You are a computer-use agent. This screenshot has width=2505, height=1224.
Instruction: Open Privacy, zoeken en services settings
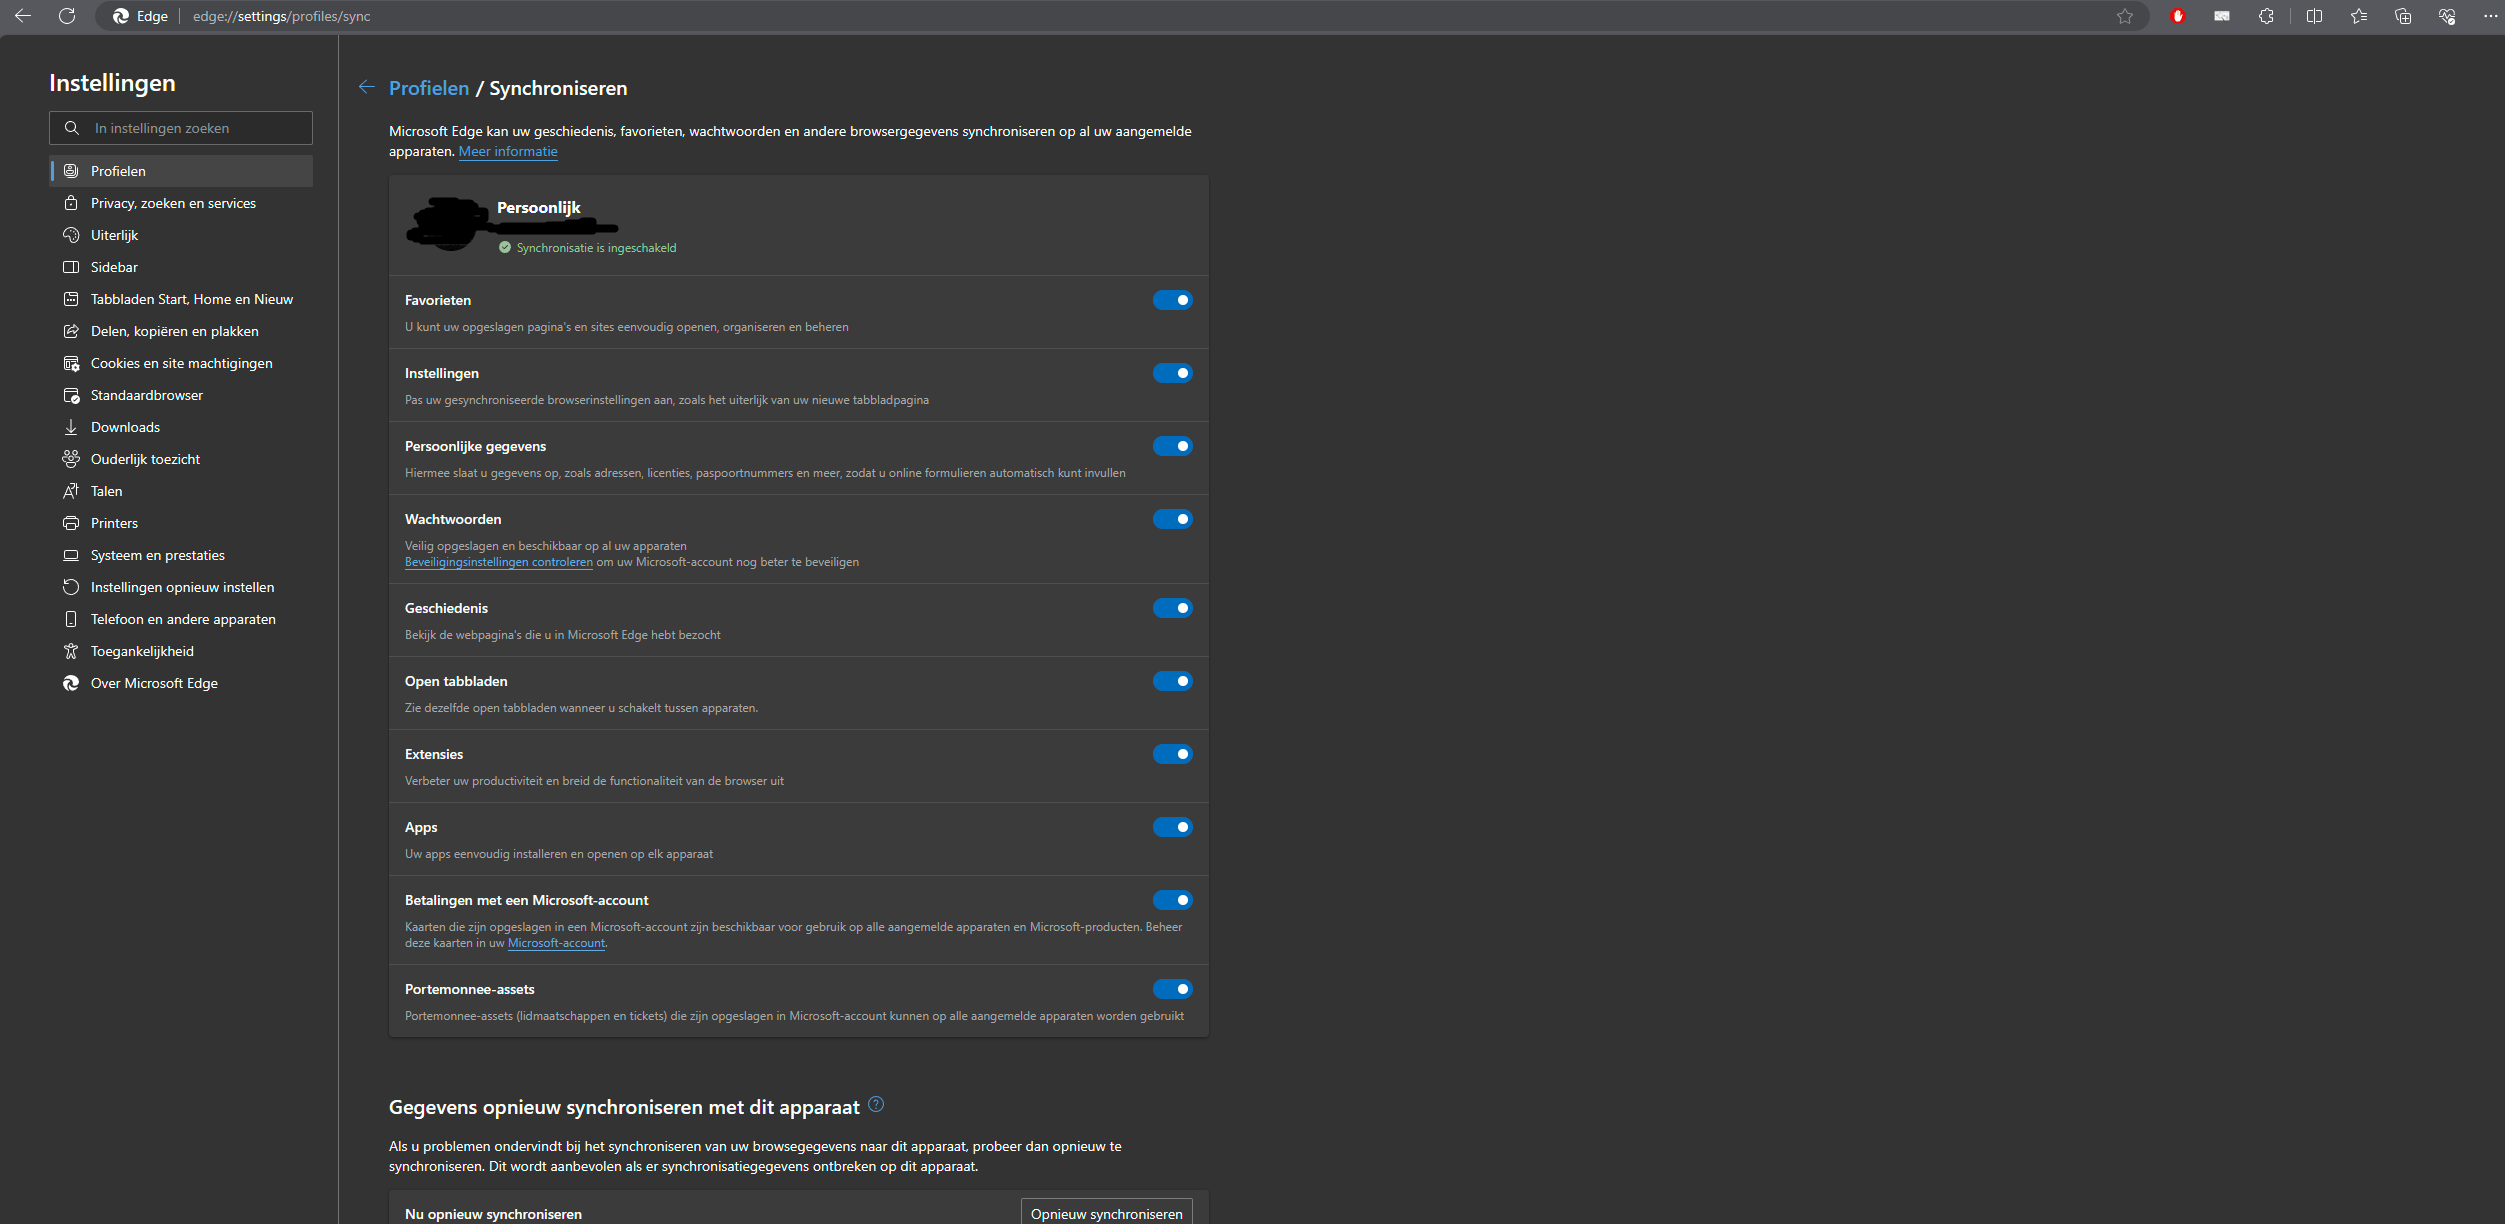click(173, 203)
